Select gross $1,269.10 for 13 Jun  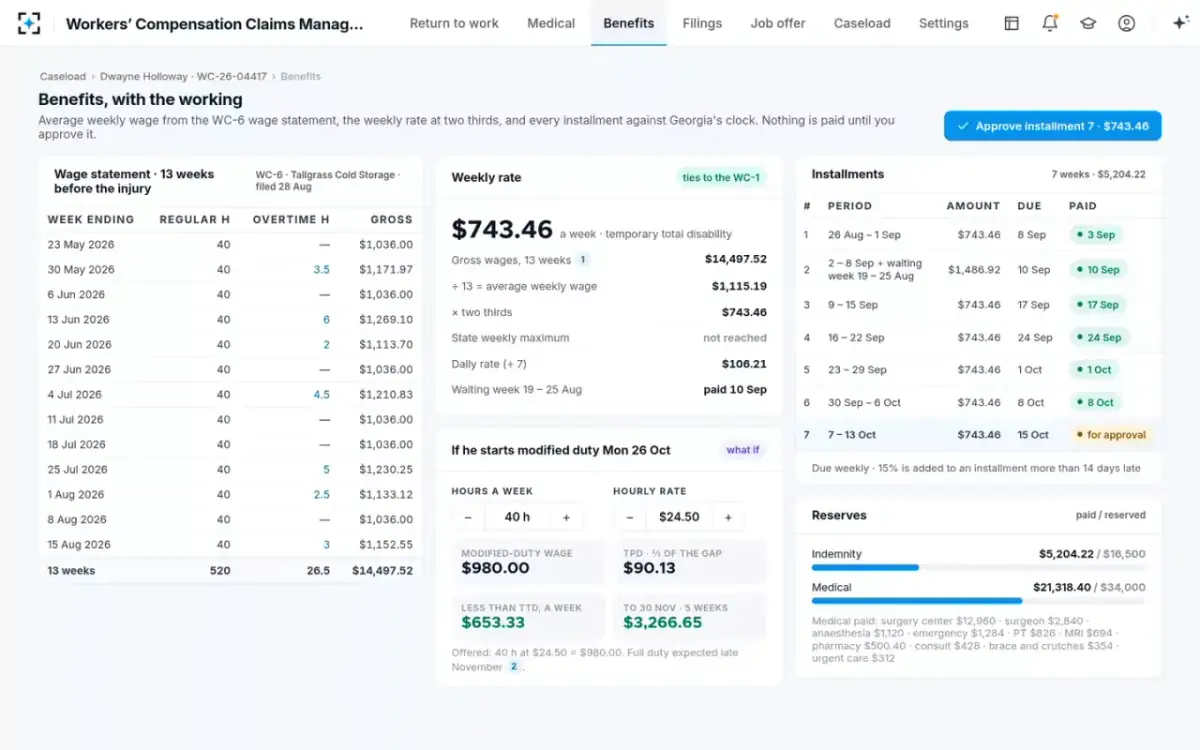pos(386,320)
